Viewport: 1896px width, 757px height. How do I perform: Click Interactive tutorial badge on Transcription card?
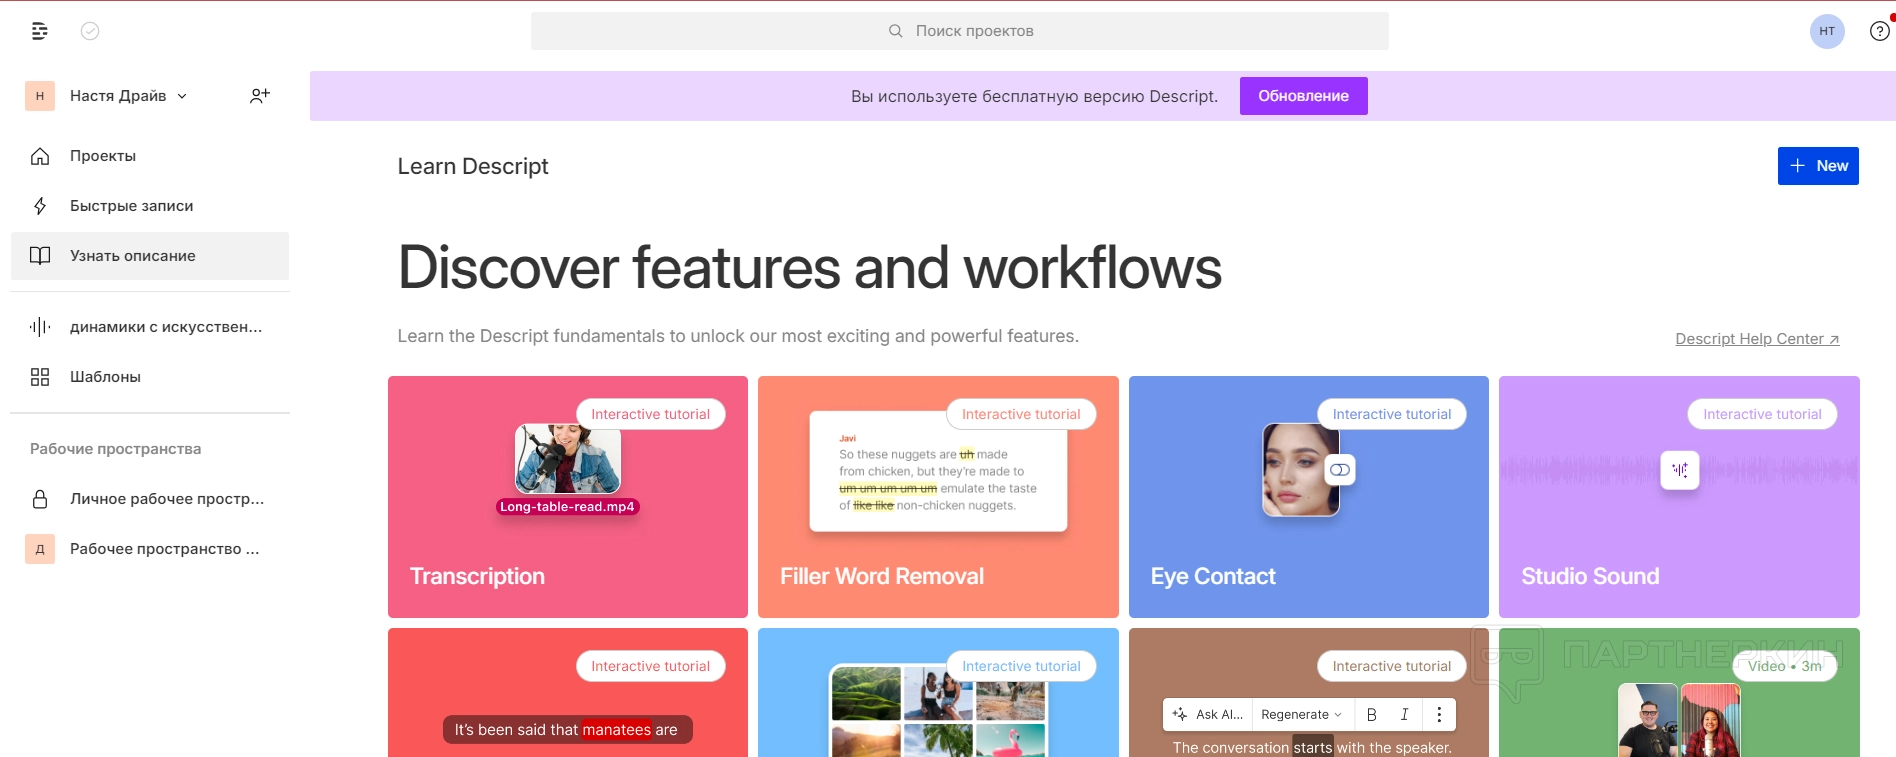tap(651, 414)
